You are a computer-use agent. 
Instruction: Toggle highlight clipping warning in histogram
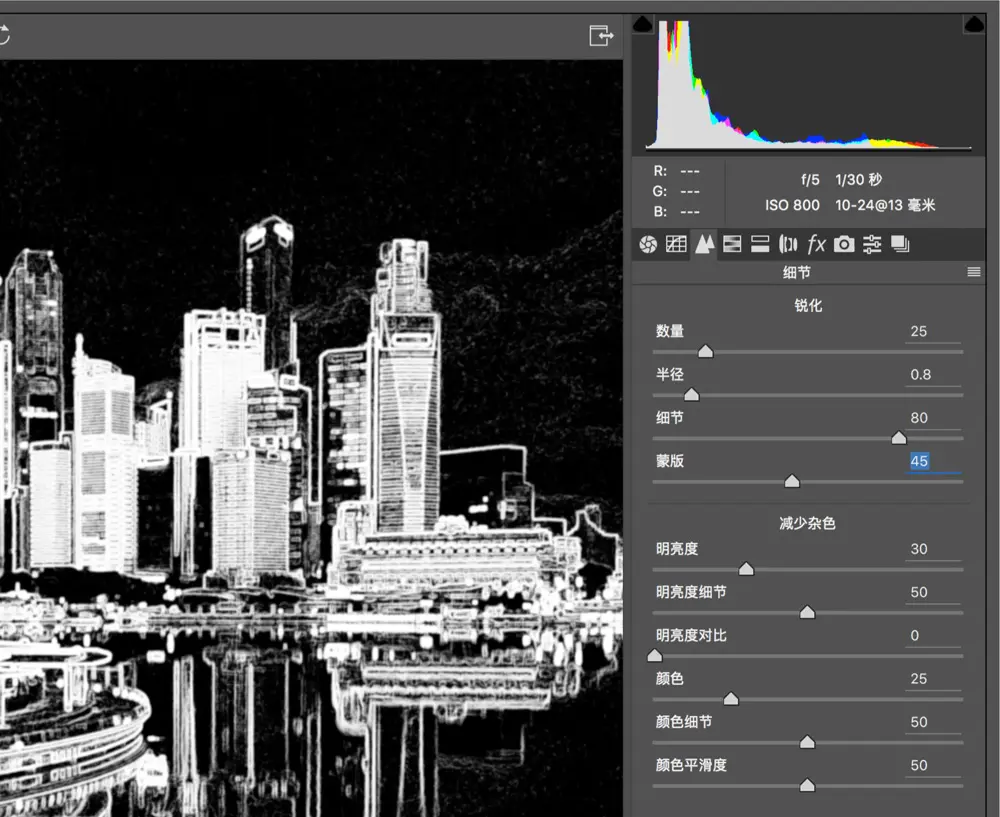coord(974,25)
